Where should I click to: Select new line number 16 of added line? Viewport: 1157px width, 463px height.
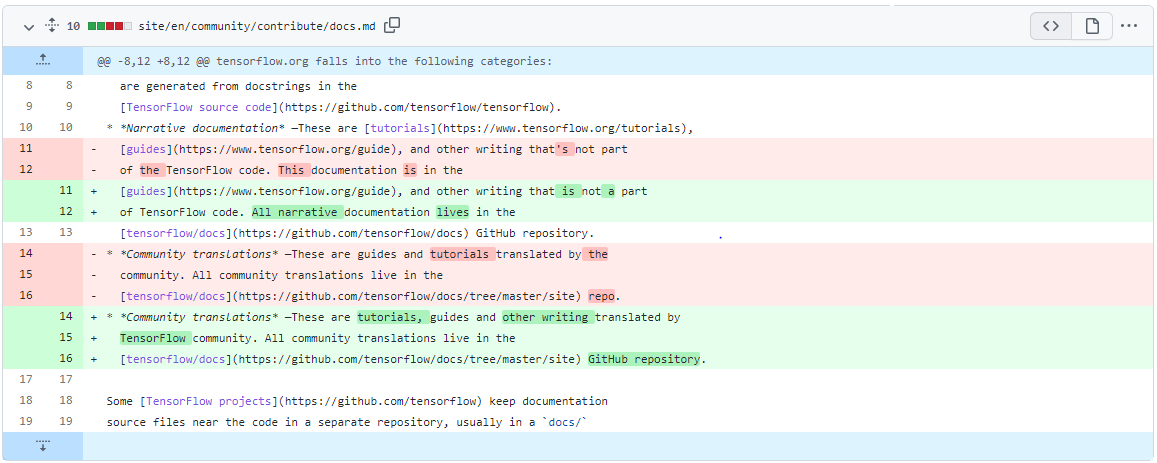[x=66, y=359]
